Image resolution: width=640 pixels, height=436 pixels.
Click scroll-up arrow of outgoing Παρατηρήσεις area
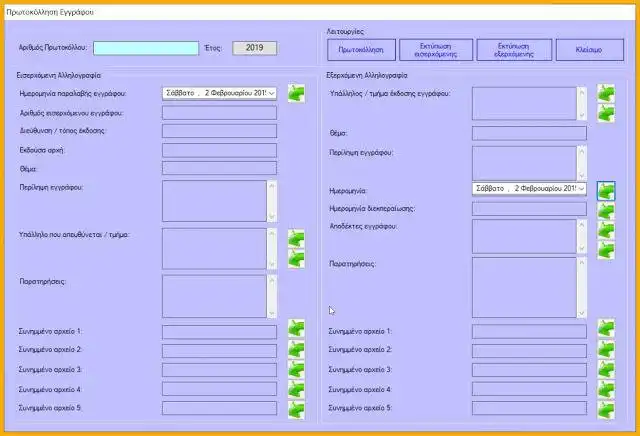[582, 262]
